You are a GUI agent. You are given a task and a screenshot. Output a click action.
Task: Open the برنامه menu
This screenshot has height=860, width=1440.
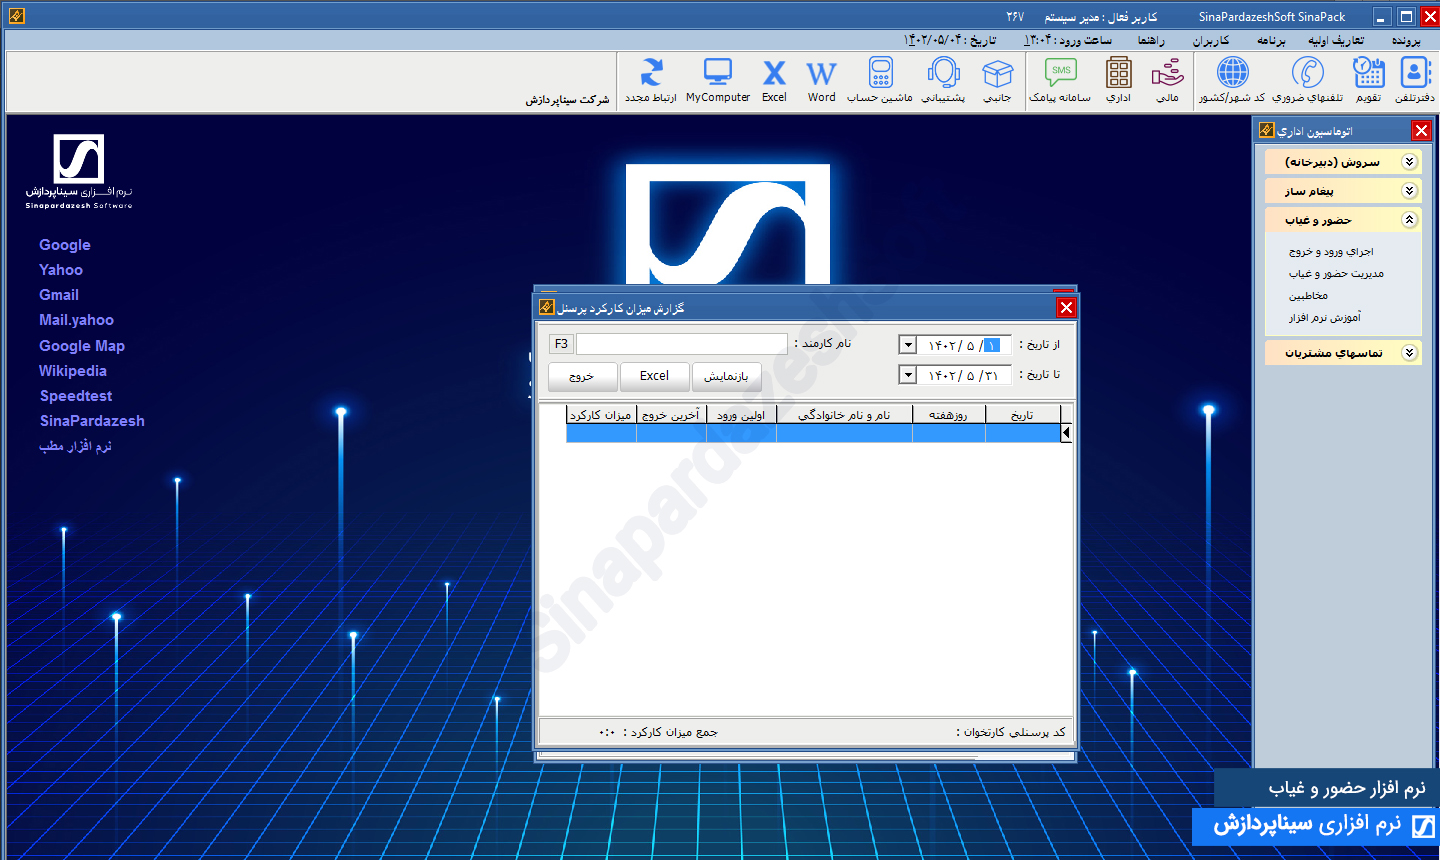(1271, 40)
